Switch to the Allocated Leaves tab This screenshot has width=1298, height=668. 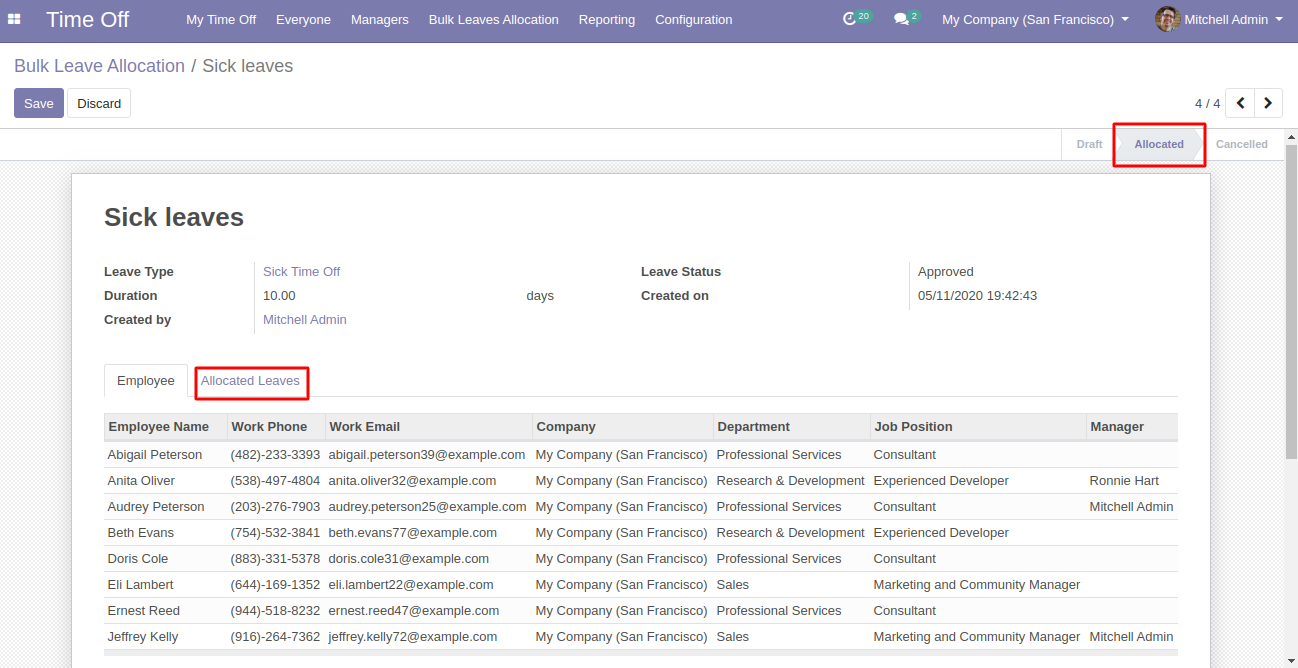[x=250, y=381]
